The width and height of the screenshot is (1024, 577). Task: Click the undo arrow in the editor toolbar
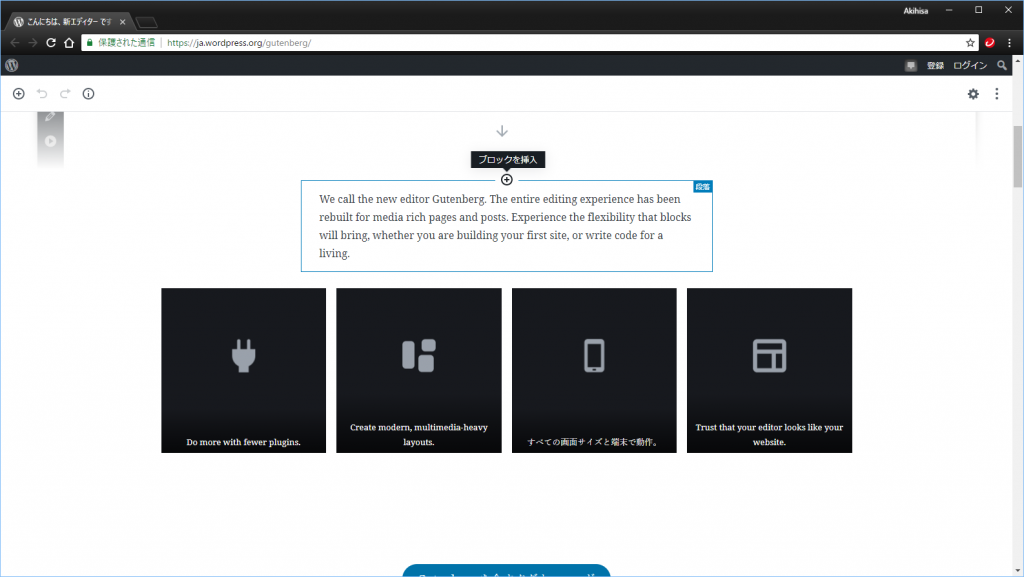(42, 94)
